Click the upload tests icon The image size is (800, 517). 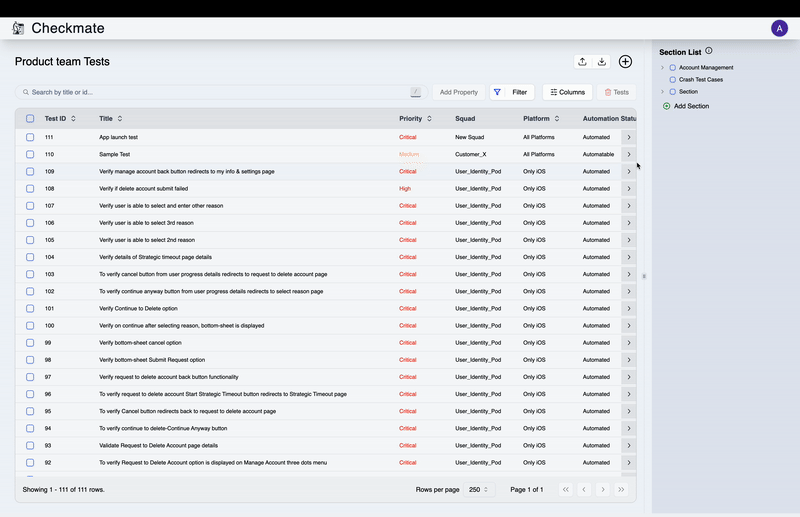click(x=582, y=62)
